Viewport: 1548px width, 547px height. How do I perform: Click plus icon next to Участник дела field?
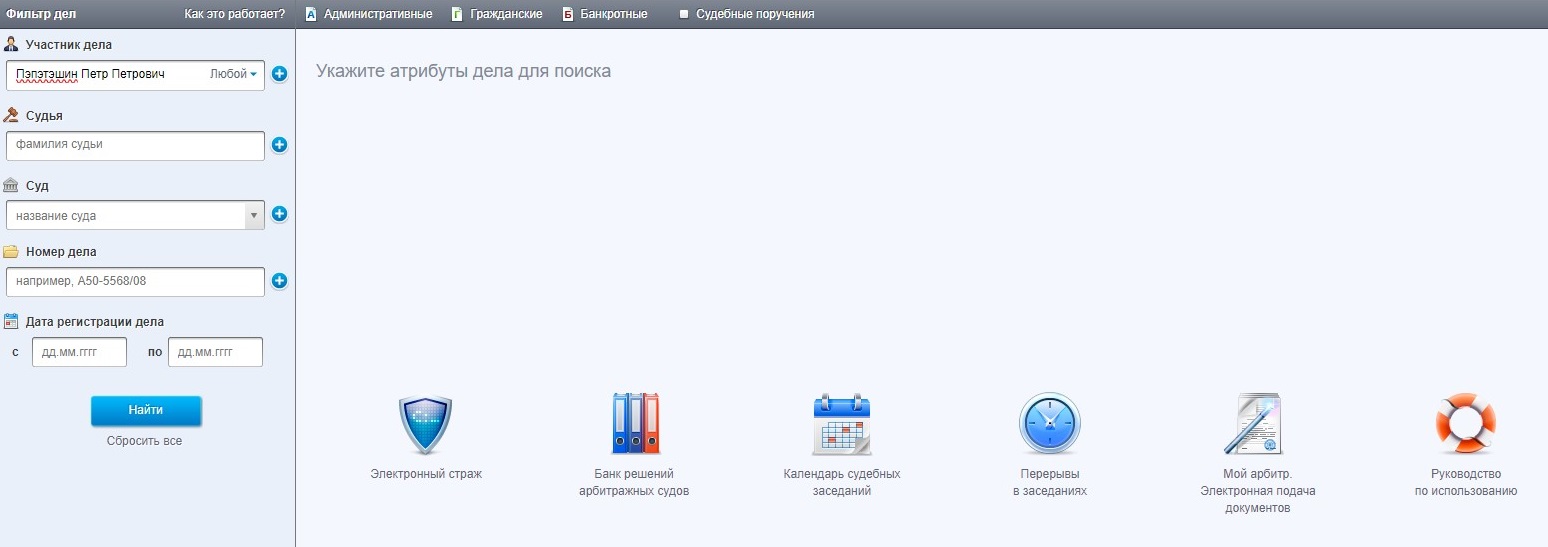[x=279, y=74]
